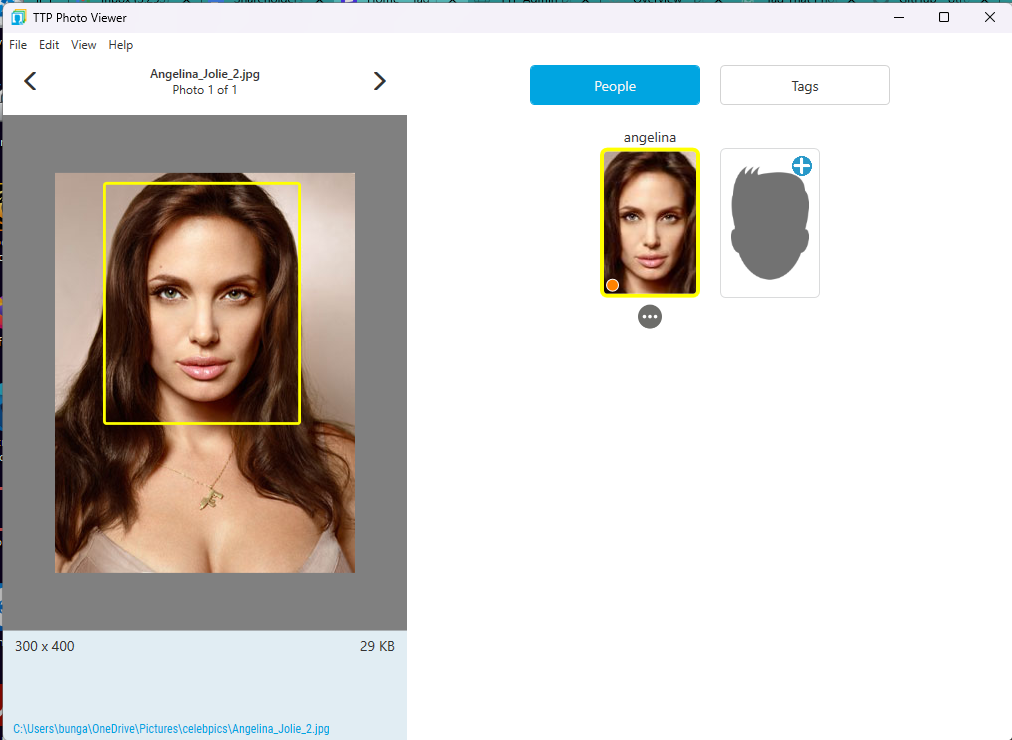Click the filename Angelina_Jolie_2.jpg

(204, 72)
